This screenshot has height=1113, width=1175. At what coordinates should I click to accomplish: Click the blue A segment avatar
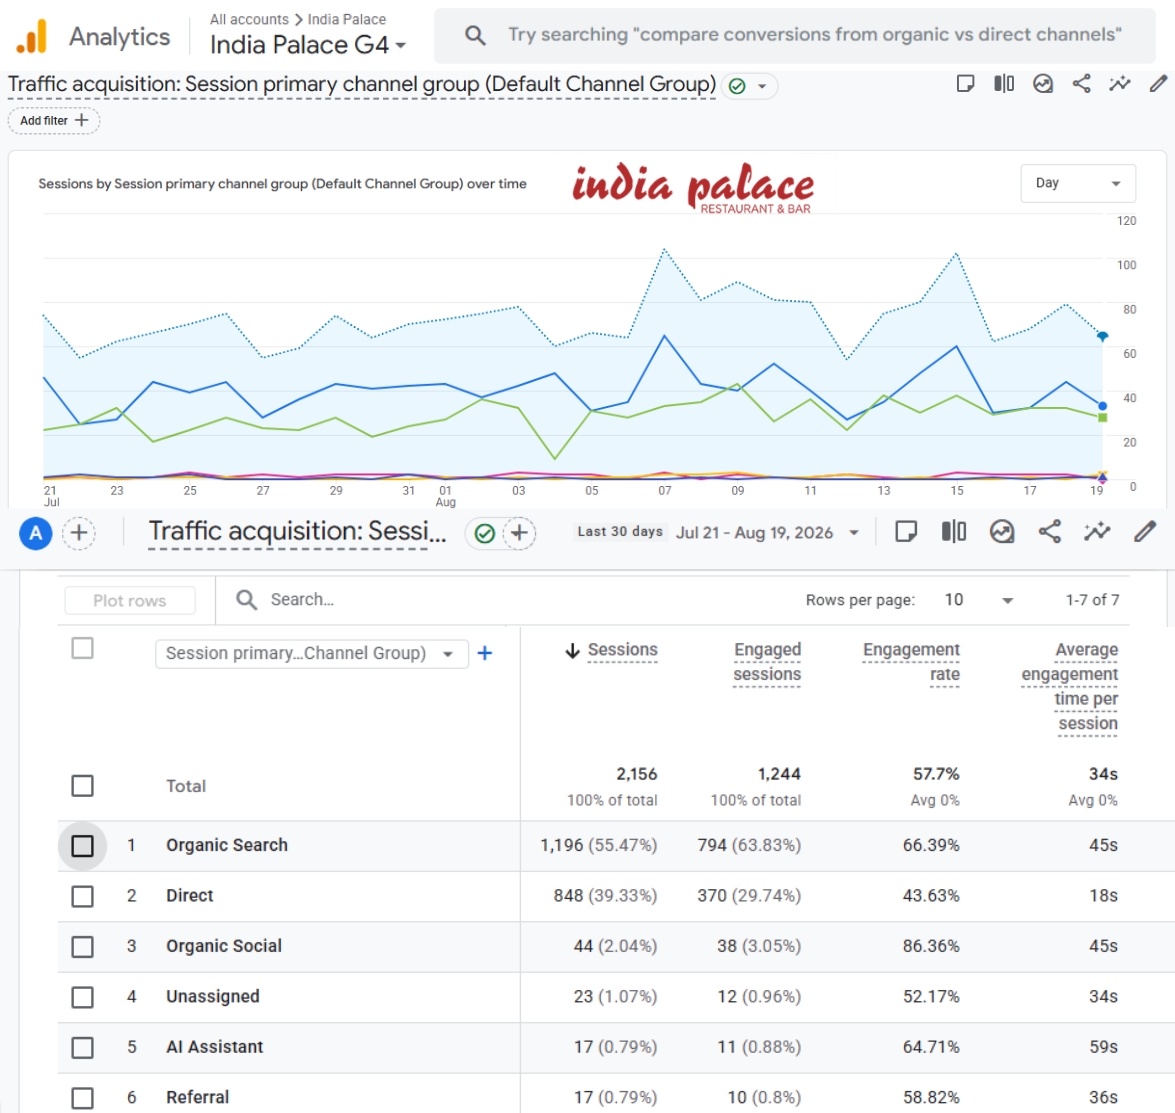[x=35, y=534]
